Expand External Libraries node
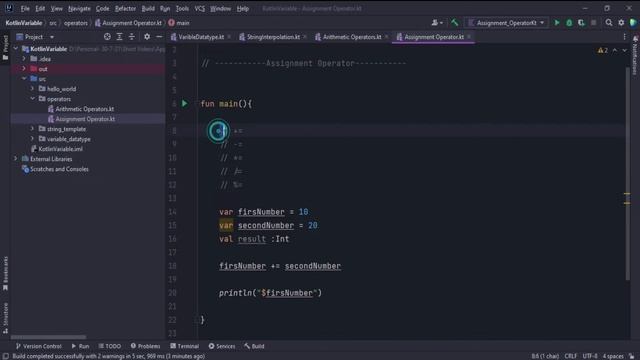 pyautogui.click(x=16, y=159)
